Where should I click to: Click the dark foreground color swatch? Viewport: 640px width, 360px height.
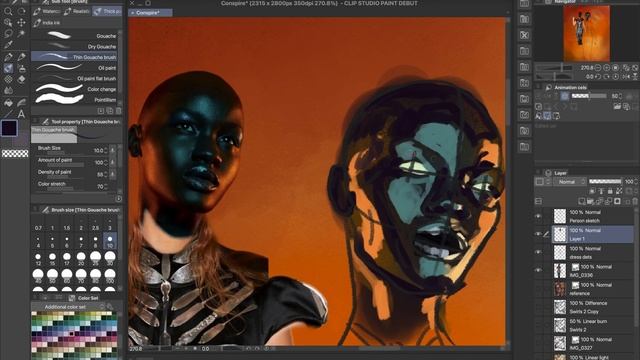click(9, 128)
